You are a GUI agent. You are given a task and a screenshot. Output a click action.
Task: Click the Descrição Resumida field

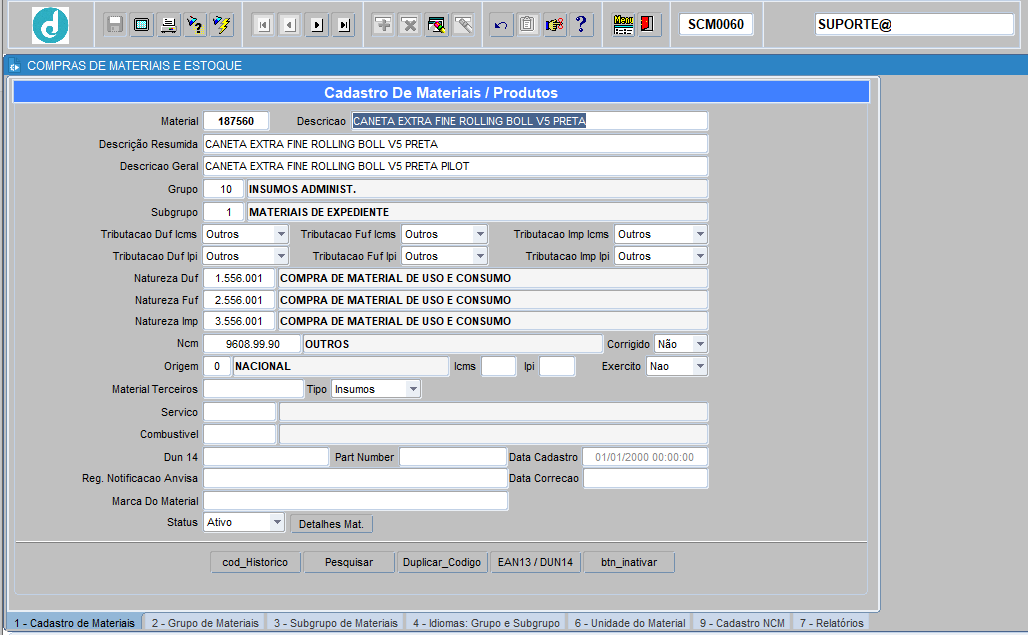point(456,144)
